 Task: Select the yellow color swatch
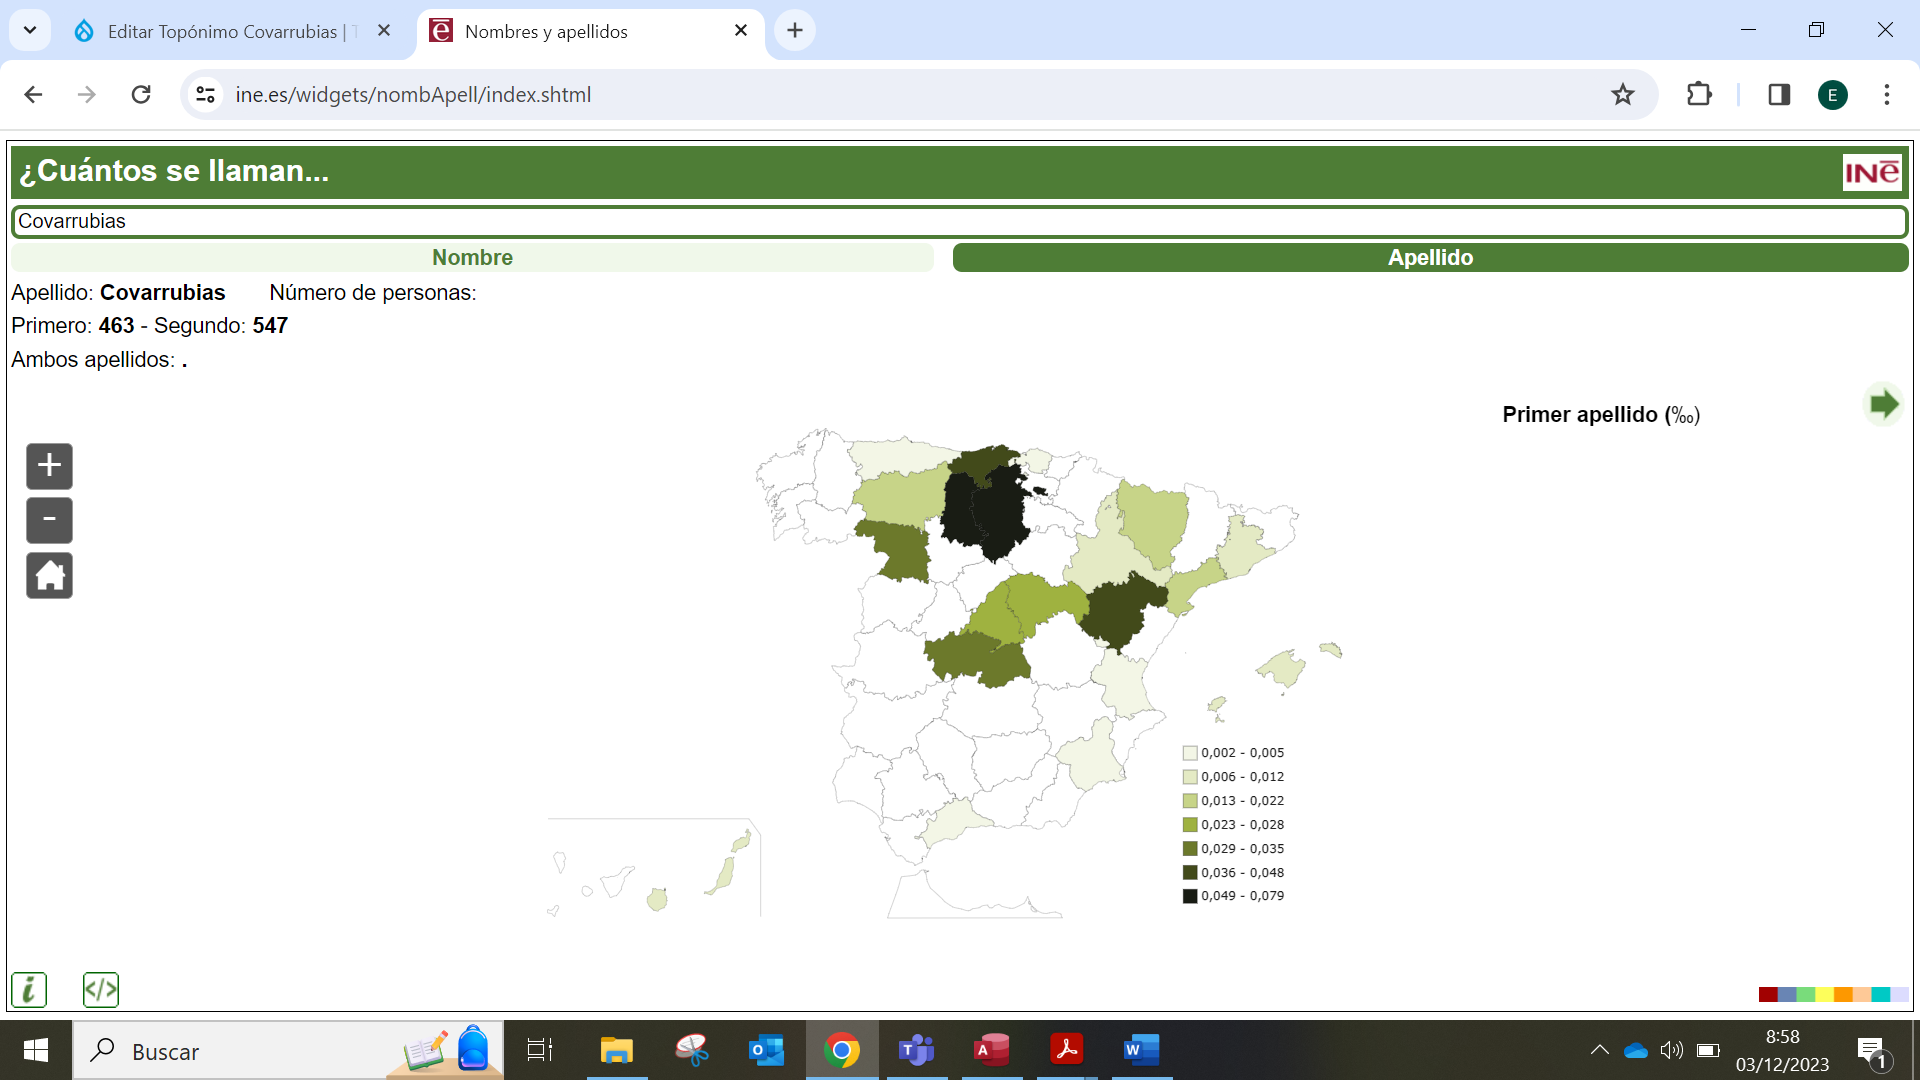(1824, 995)
